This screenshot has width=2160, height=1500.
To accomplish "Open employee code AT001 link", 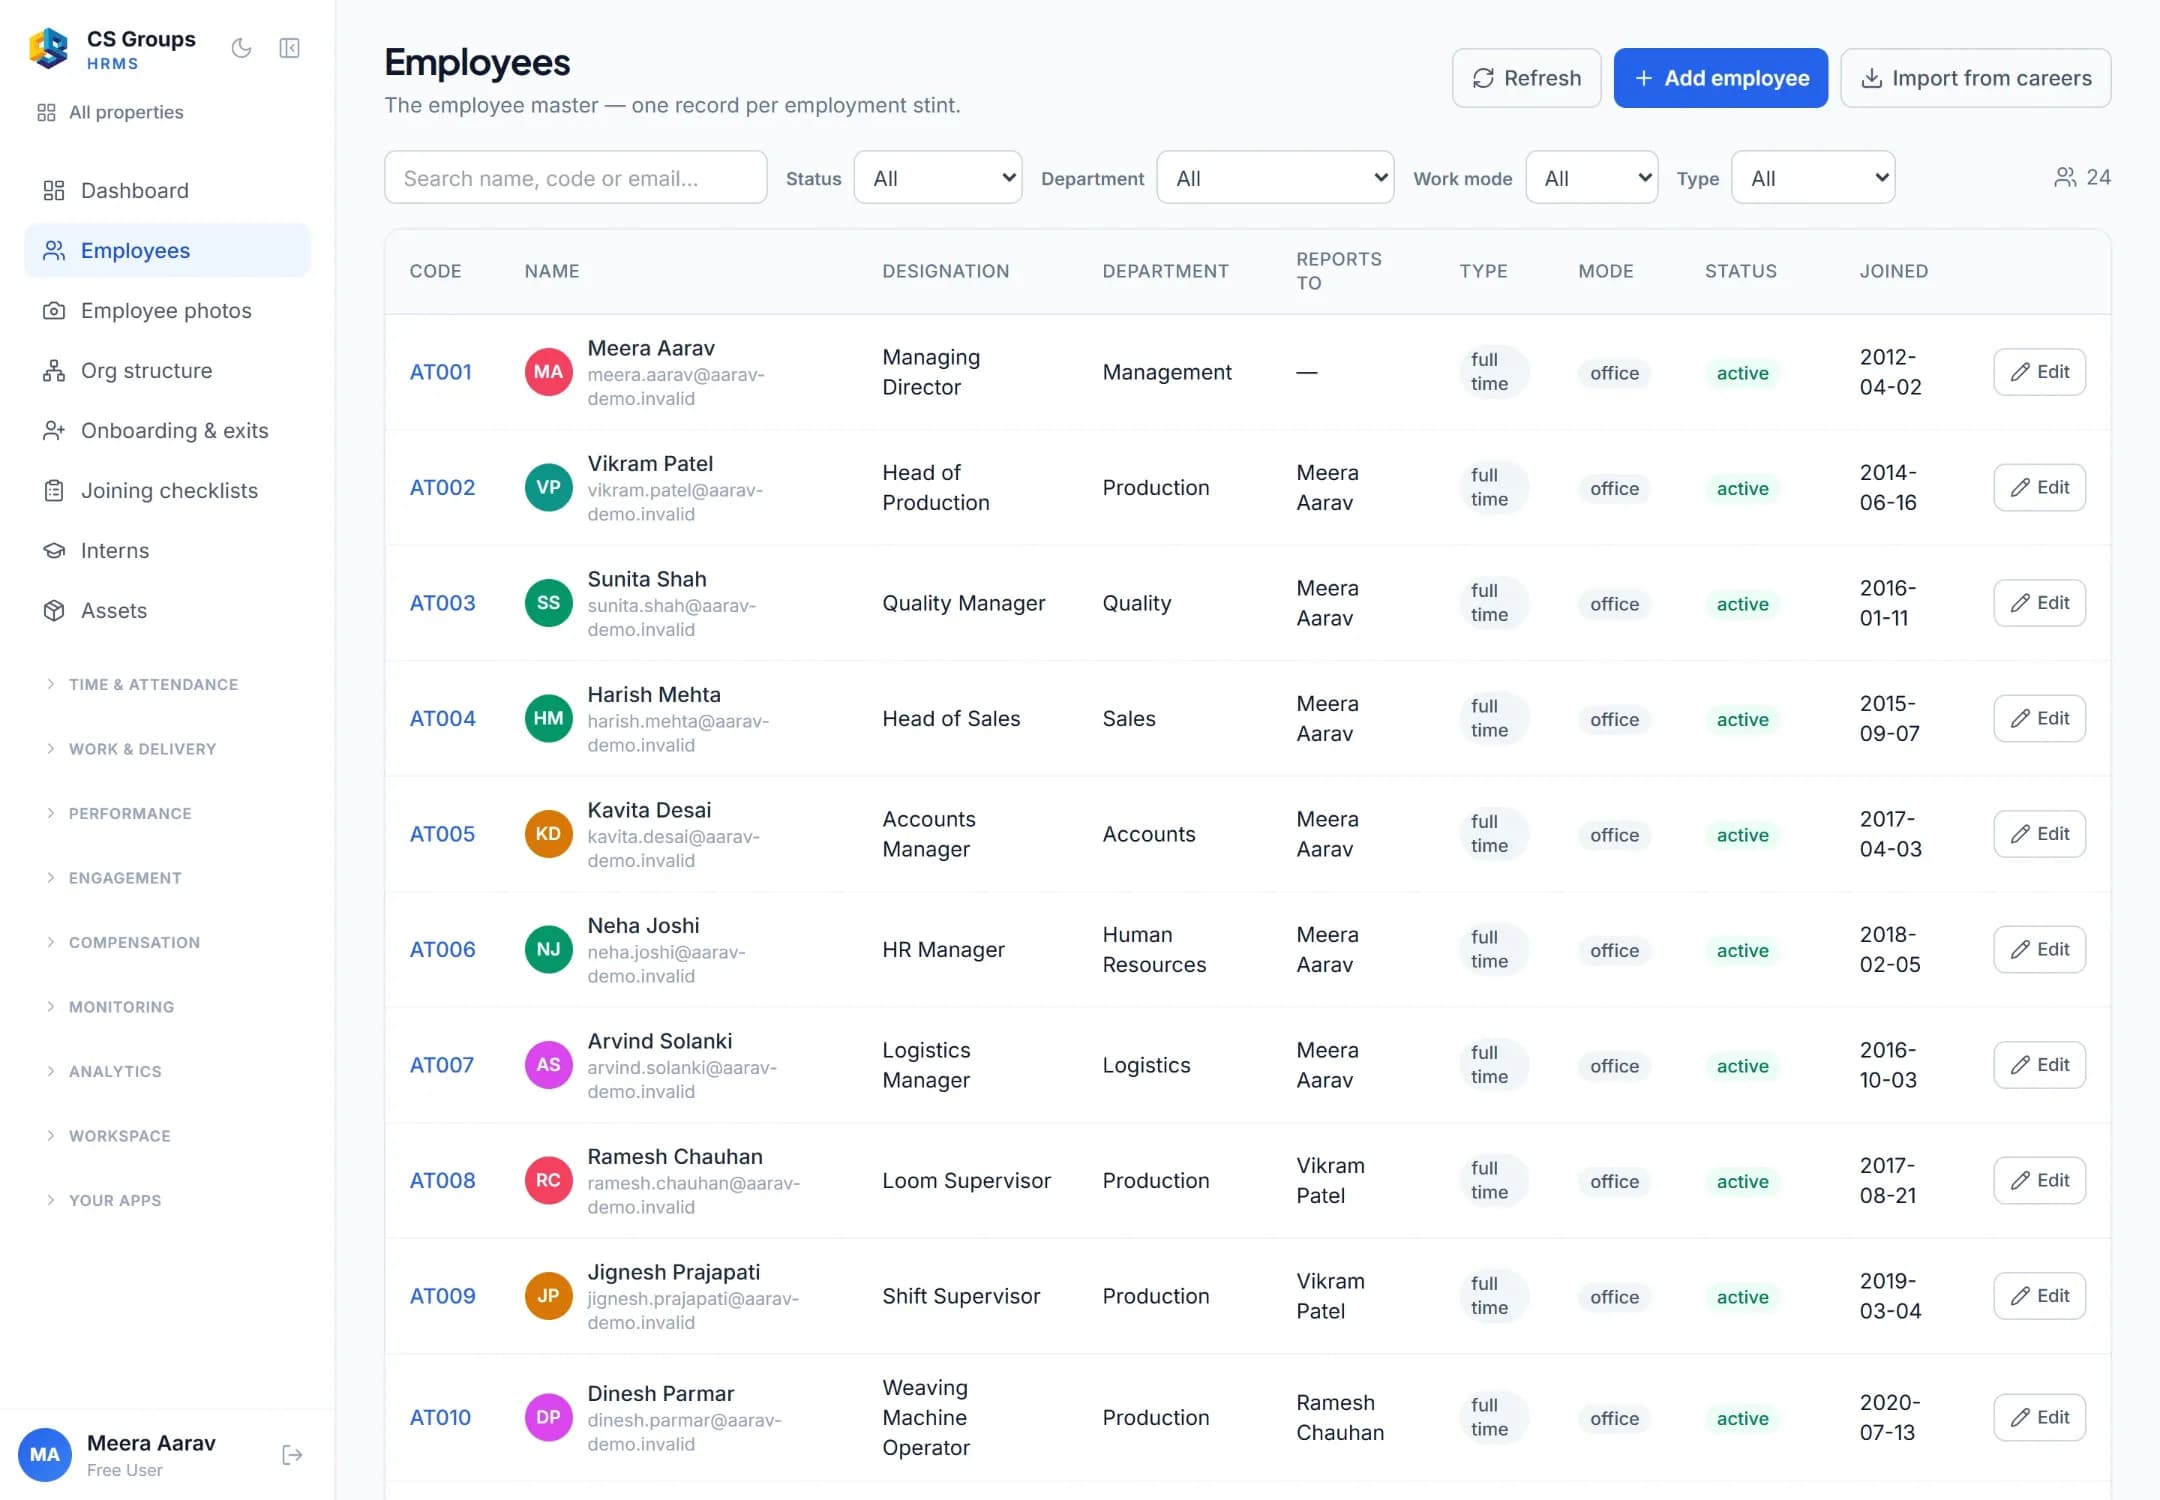I will pyautogui.click(x=440, y=372).
